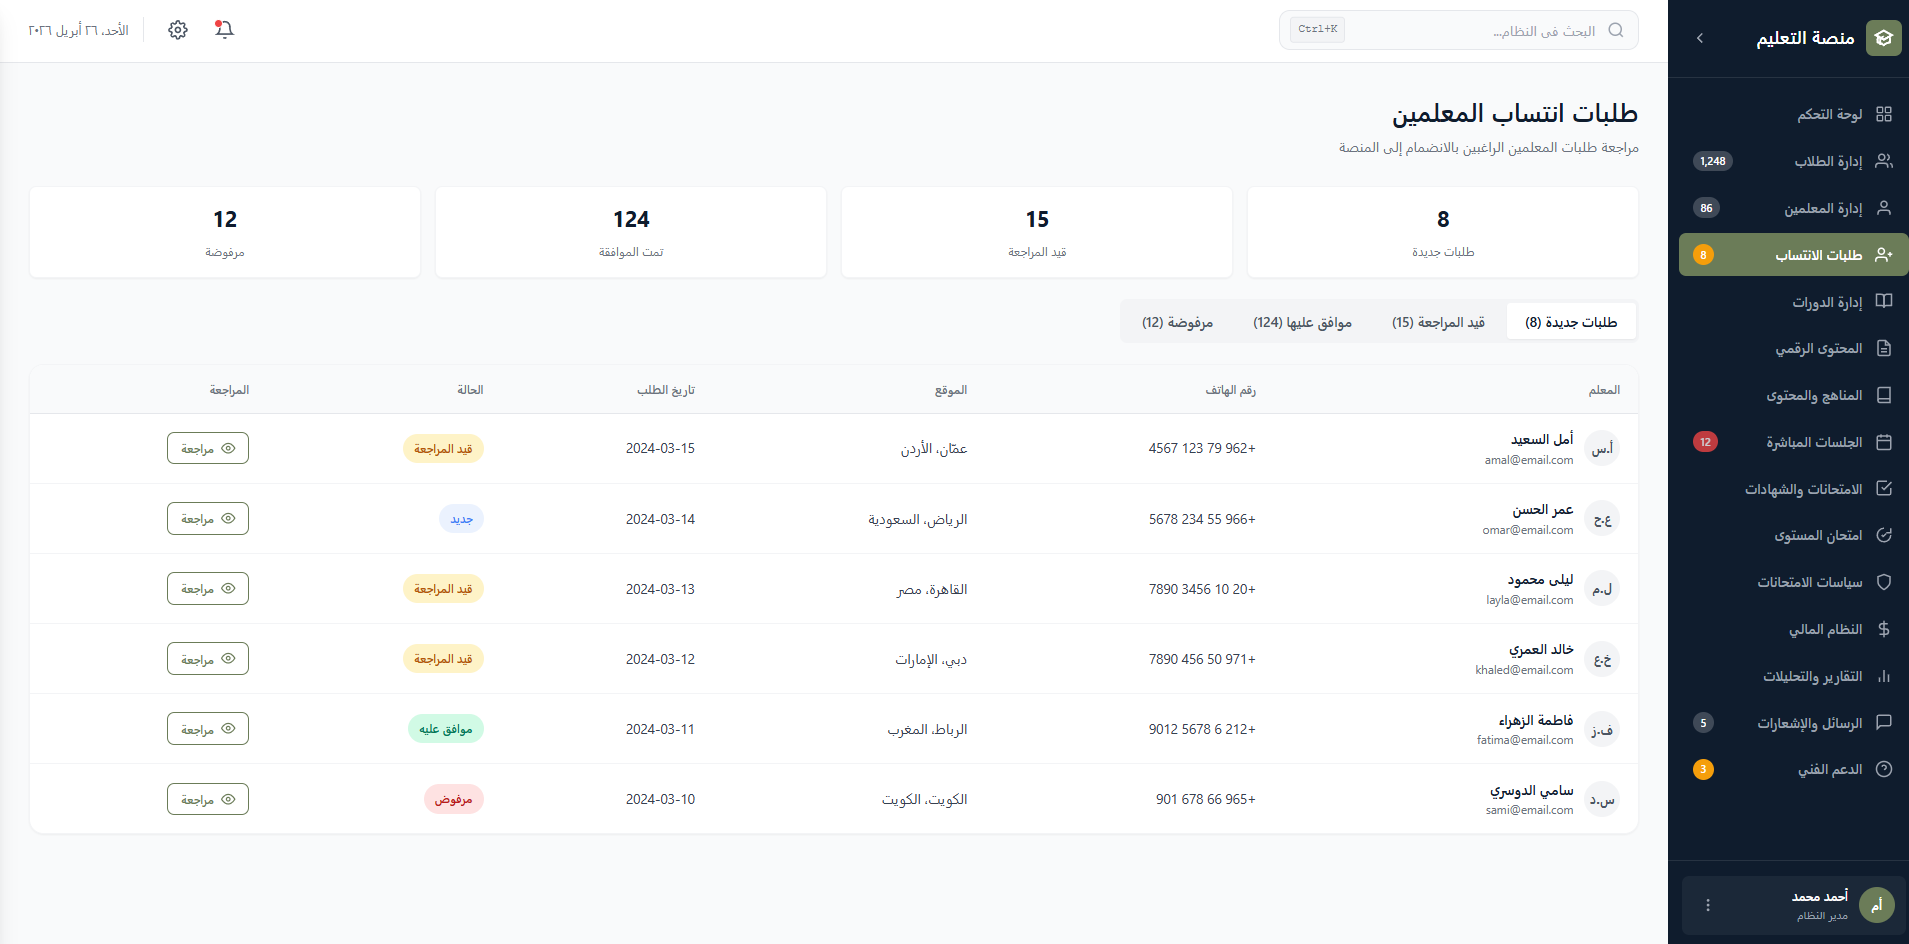Image resolution: width=1909 pixels, height=944 pixels.
Task: Open the لوحة التحكم dashboard icon
Action: point(1884,113)
